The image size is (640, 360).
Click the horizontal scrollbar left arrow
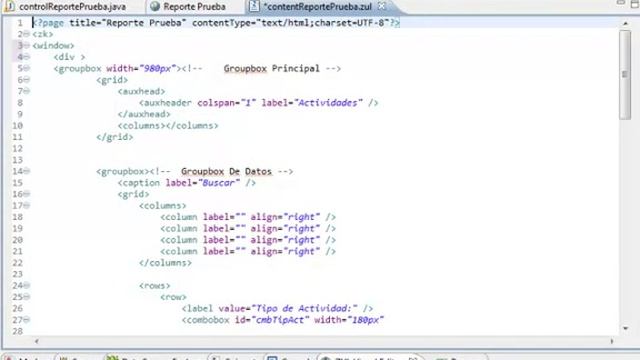[x=37, y=341]
